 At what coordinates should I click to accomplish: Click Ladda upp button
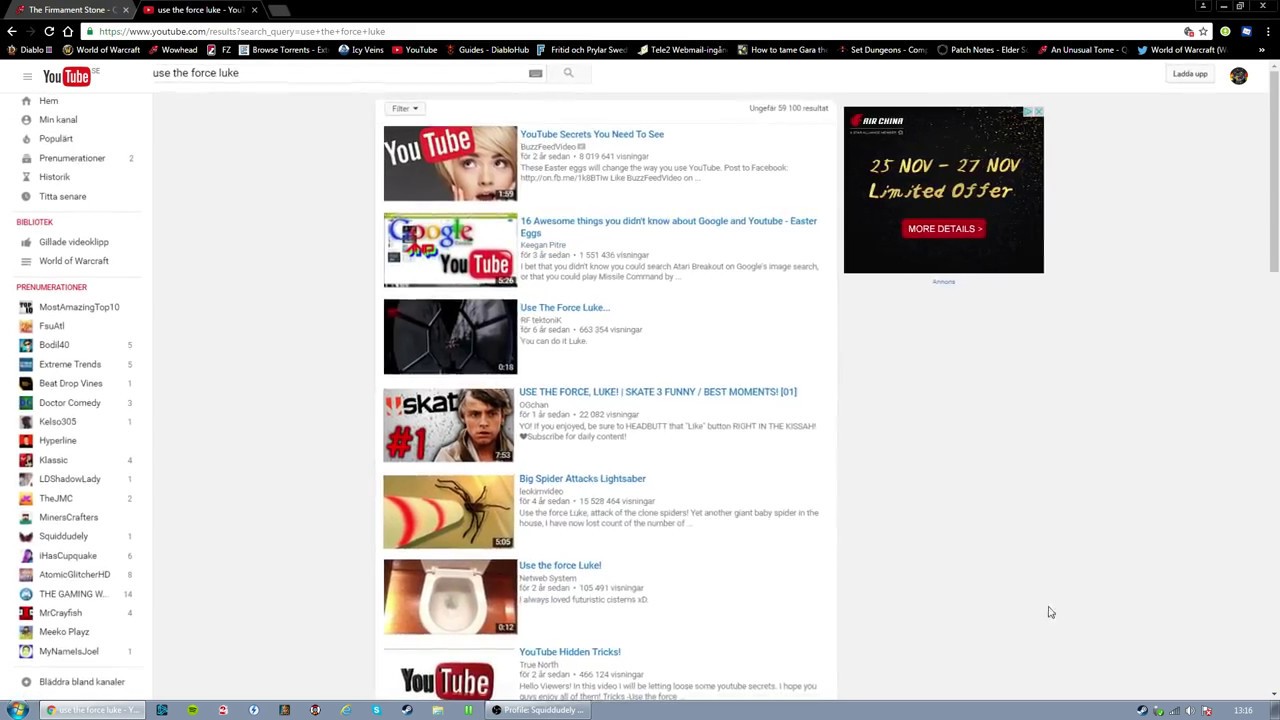point(1190,74)
